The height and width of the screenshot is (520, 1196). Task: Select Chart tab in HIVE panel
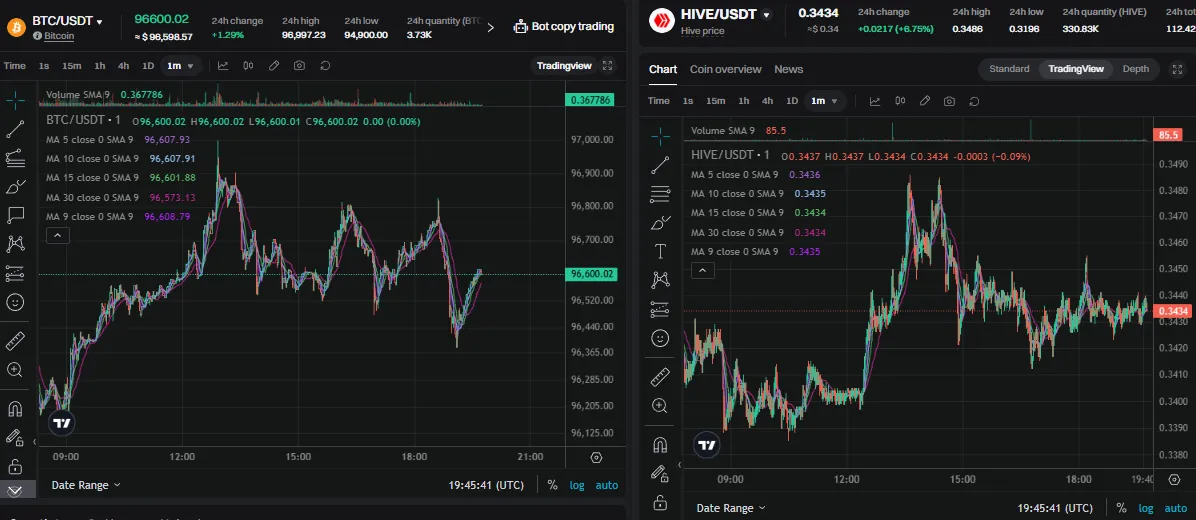coord(663,69)
